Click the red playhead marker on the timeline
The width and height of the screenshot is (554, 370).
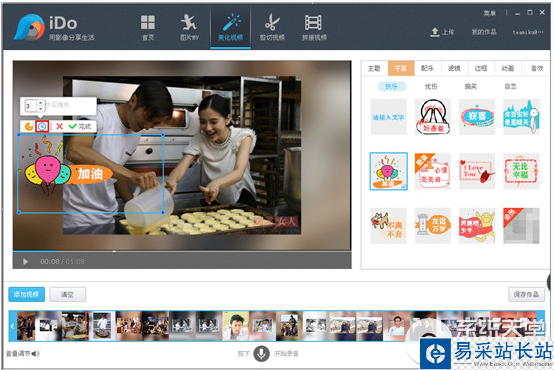point(86,326)
